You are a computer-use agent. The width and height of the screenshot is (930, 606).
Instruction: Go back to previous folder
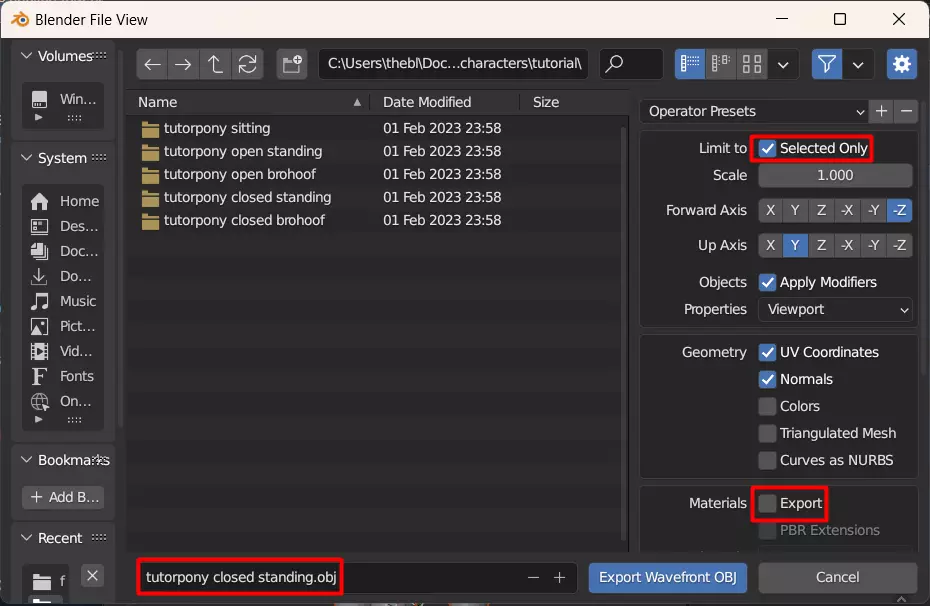pos(152,64)
